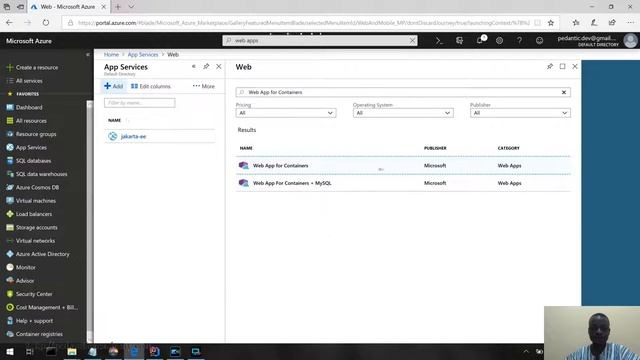Click the Filter by name field
Image resolution: width=640 pixels, height=360 pixels.
tap(140, 103)
